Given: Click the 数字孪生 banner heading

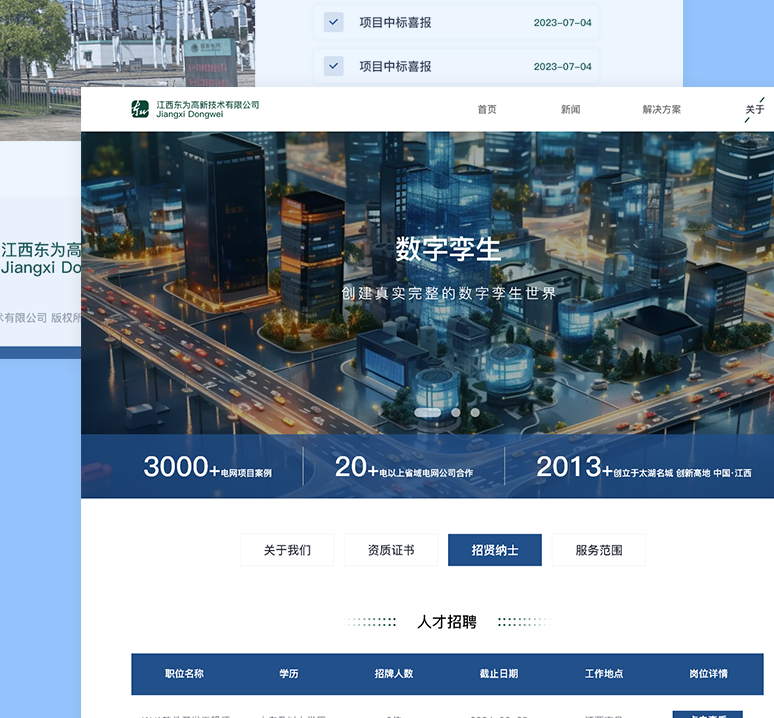Looking at the screenshot, I should coord(448,249).
